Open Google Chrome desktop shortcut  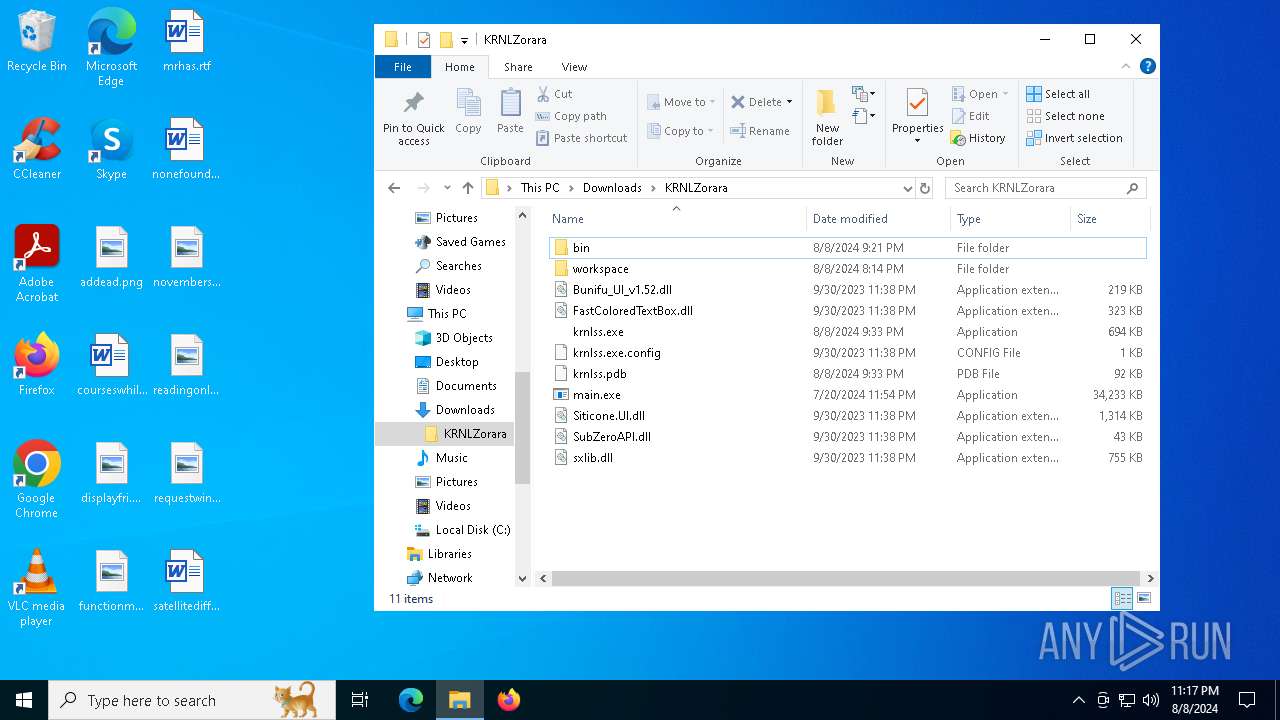click(x=37, y=480)
